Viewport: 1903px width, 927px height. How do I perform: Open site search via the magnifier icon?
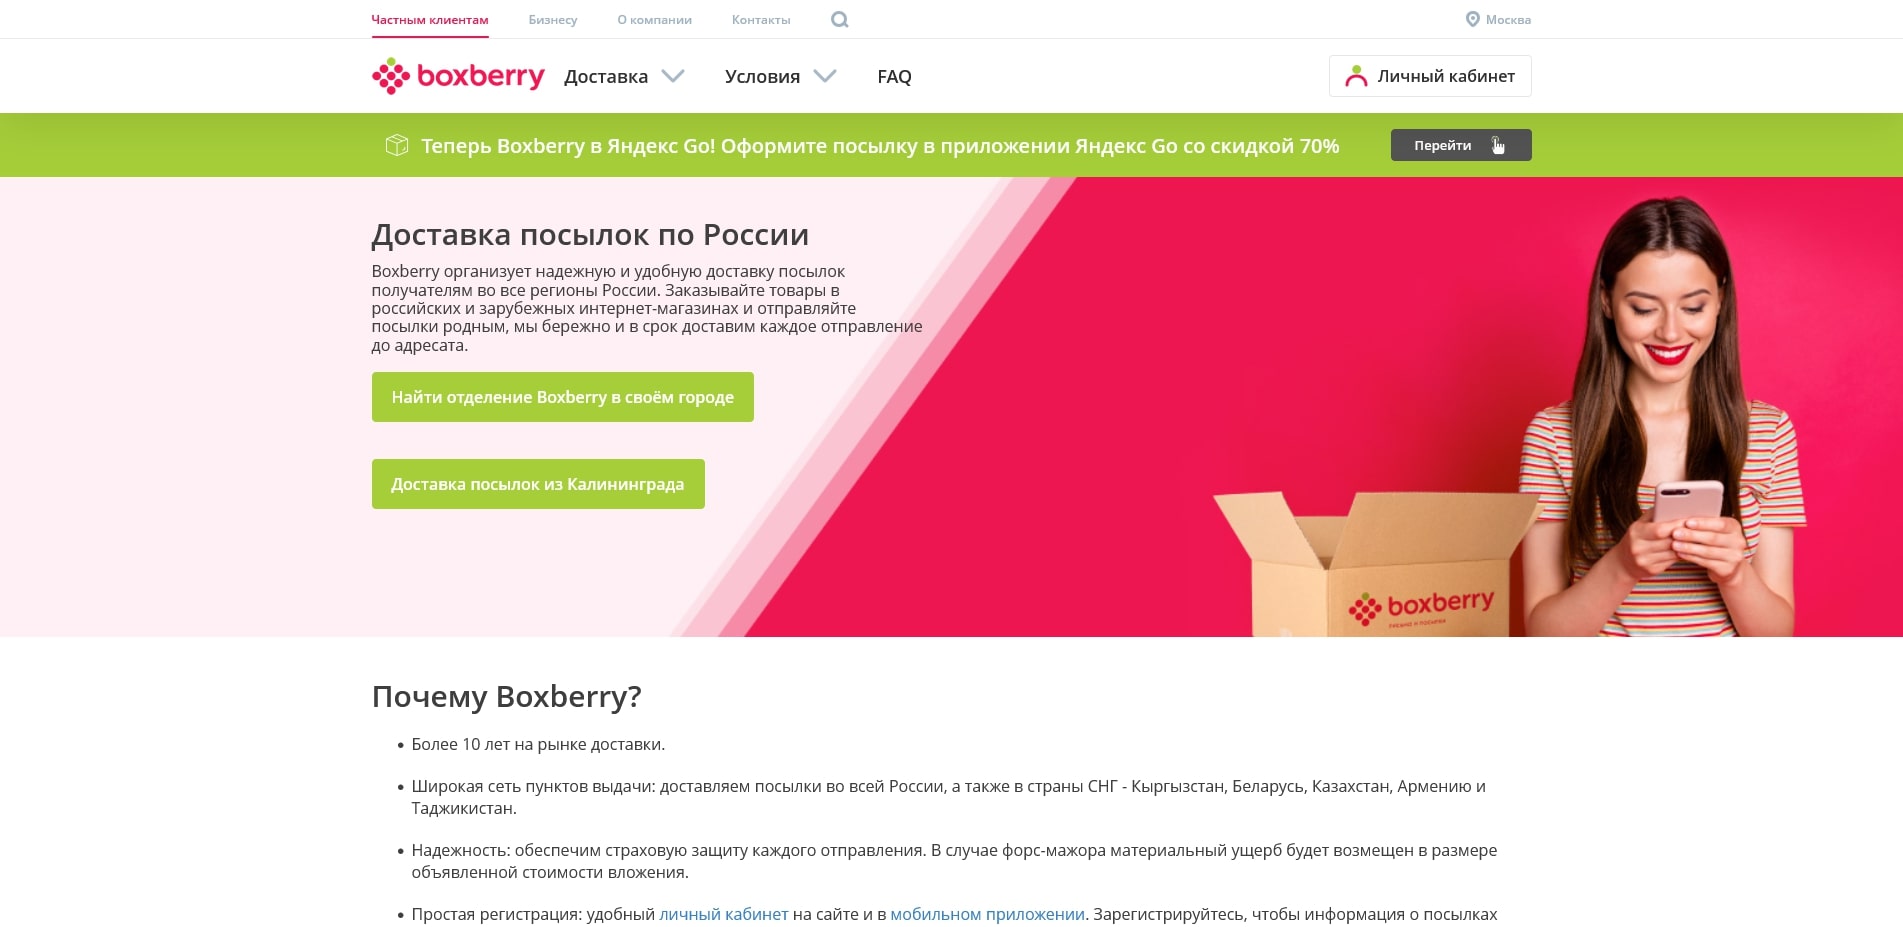pyautogui.click(x=839, y=19)
